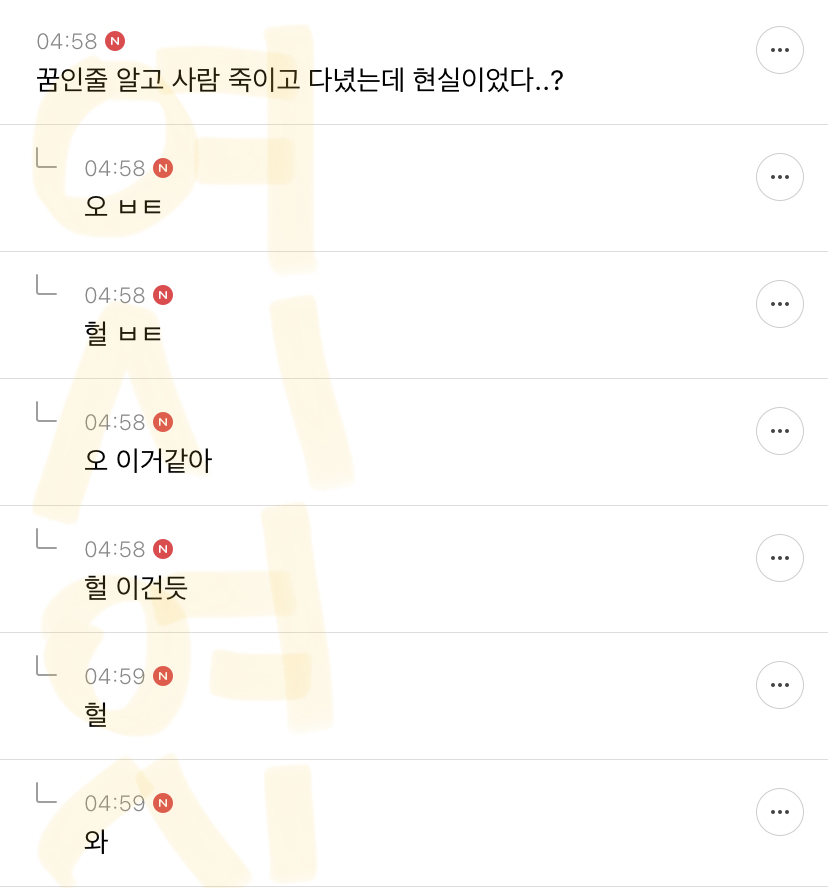The image size is (828, 888).
Task: Click the N badge above '오 ㅂㅌ'
Action: click(163, 168)
